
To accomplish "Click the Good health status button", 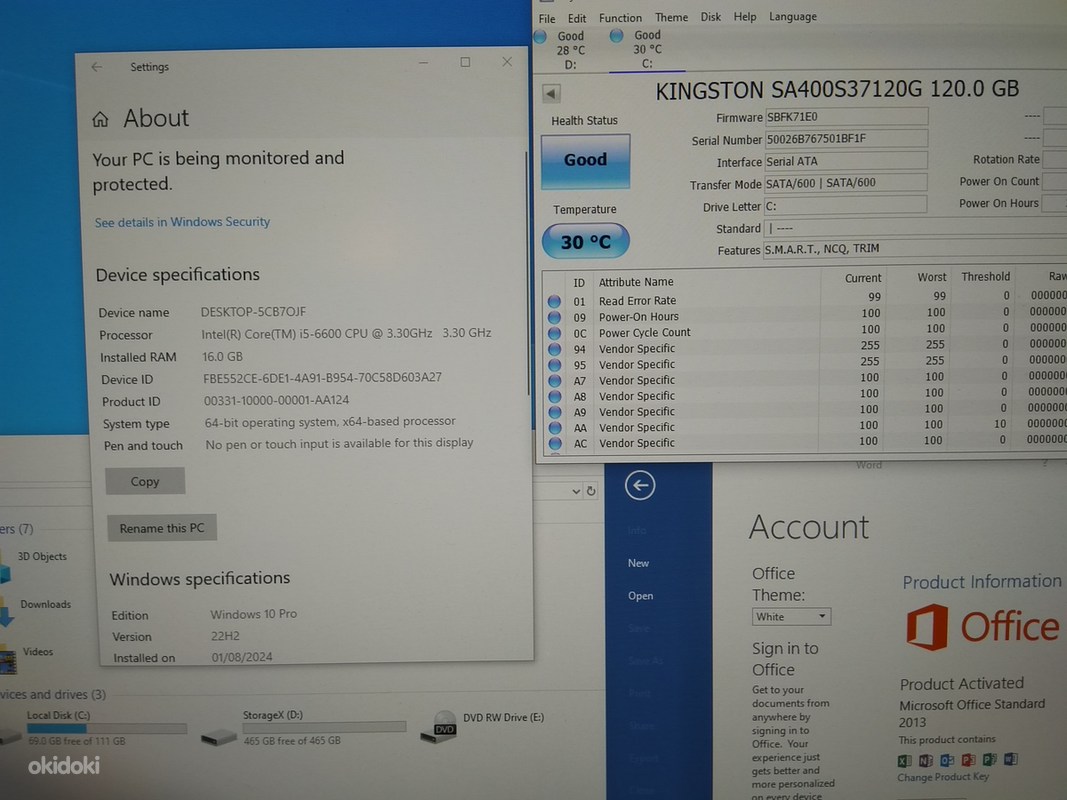I will click(x=585, y=160).
